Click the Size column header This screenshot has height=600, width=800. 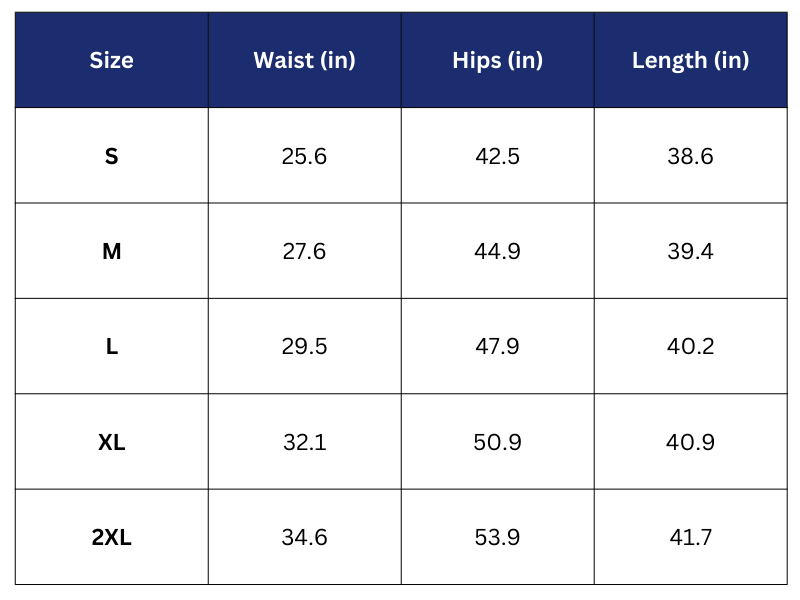click(111, 60)
